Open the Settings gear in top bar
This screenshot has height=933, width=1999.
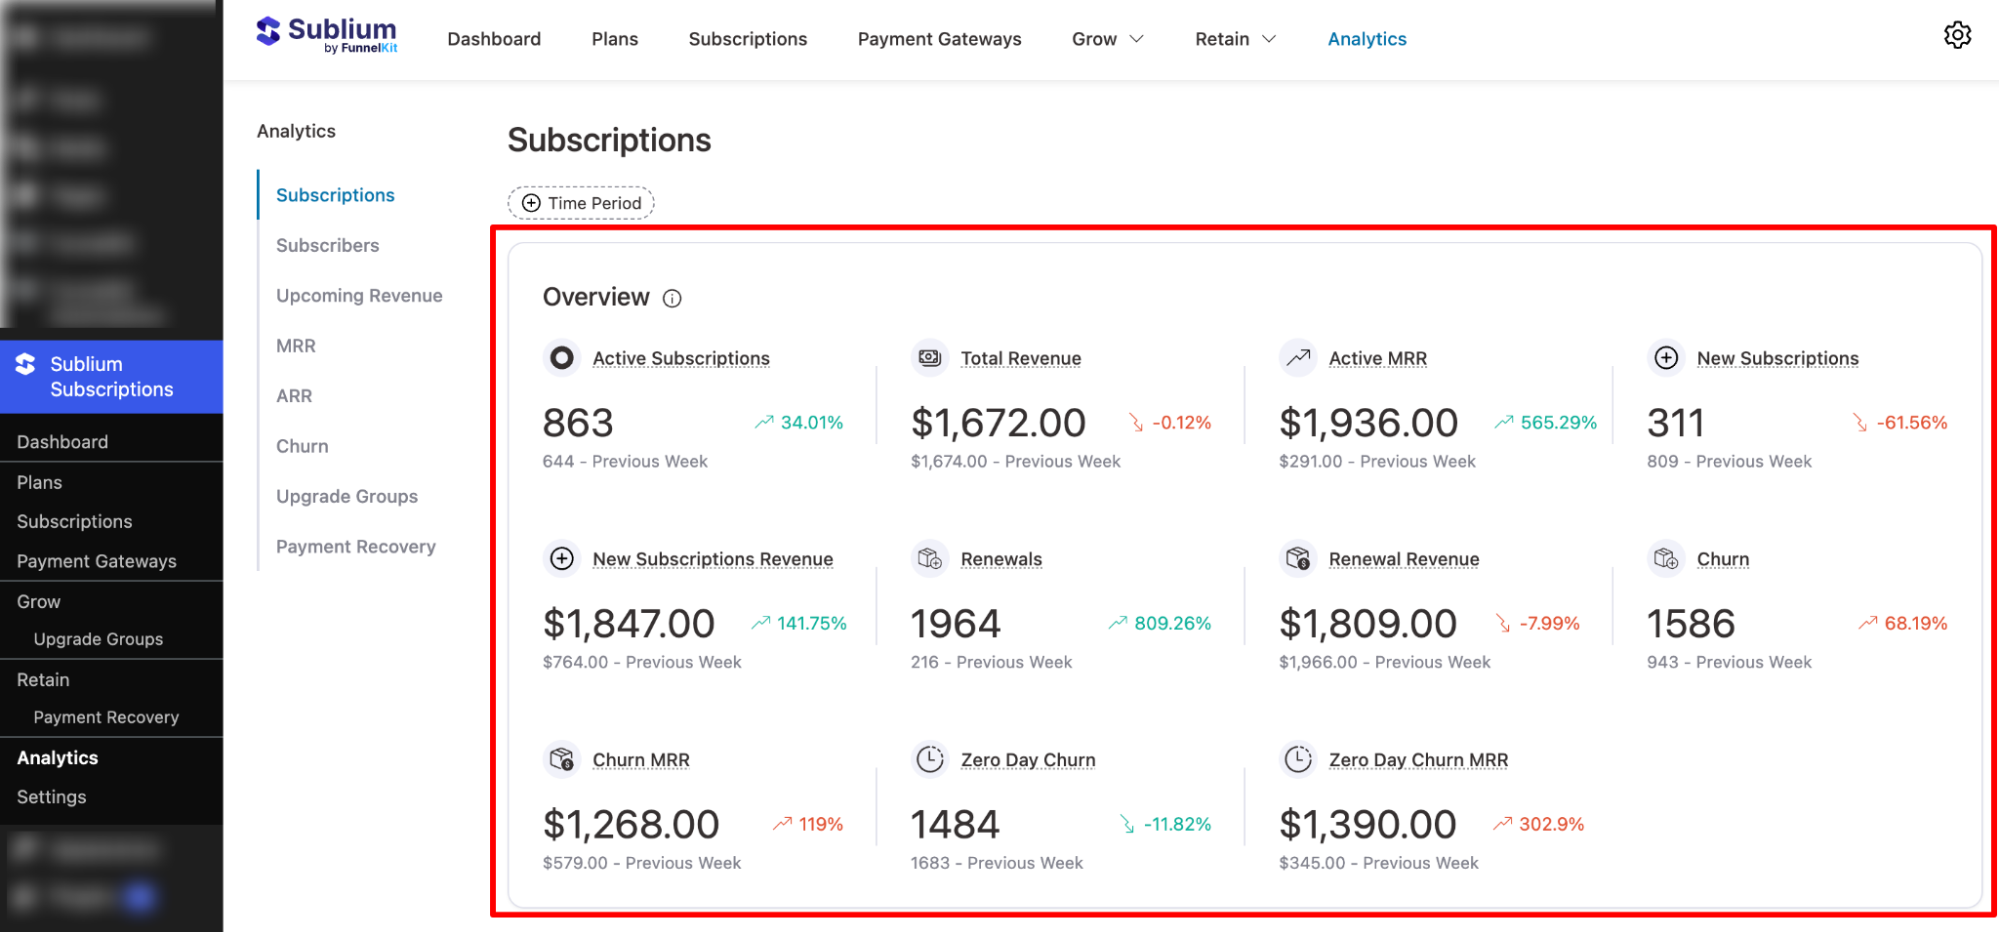point(1957,35)
